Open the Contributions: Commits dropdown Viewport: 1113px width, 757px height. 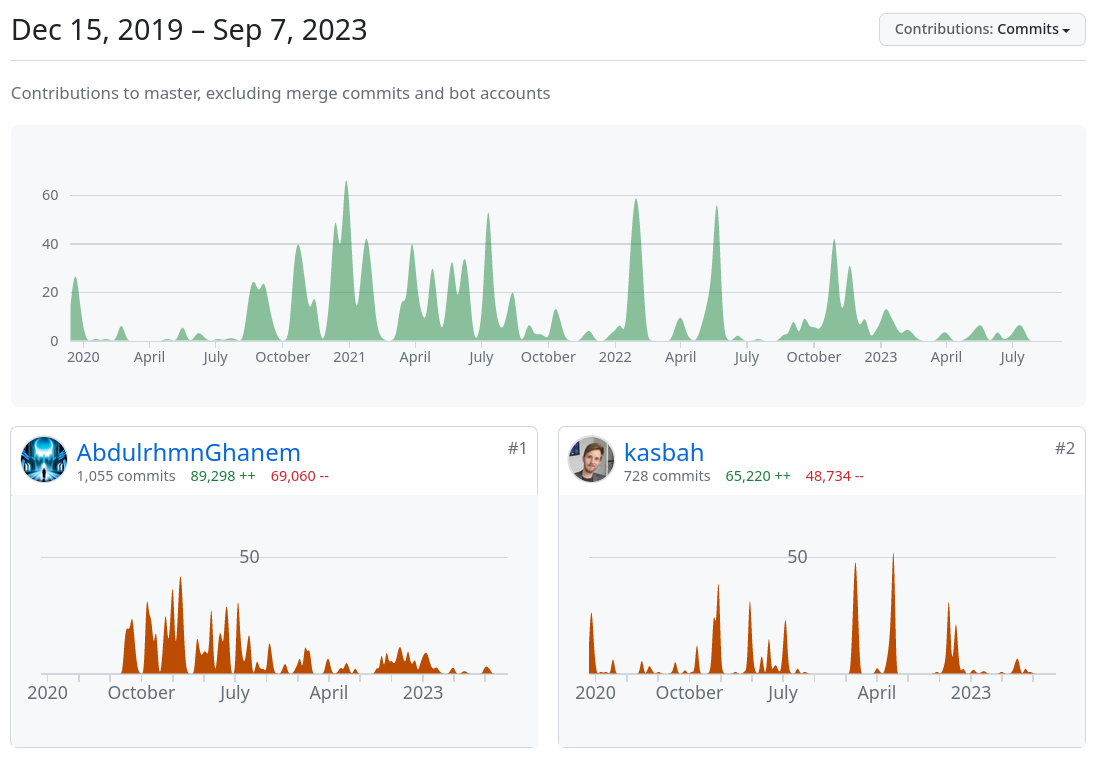(981, 30)
